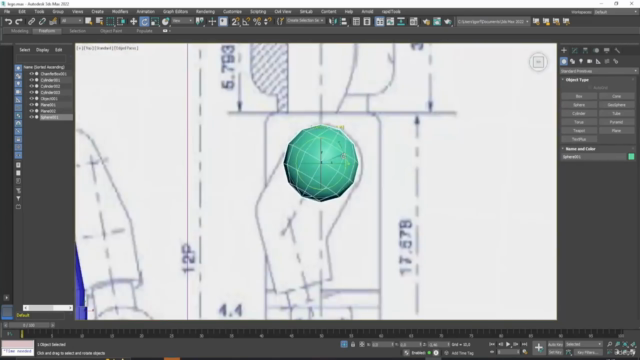Activate the Select and Move tool
Image resolution: width=640 pixels, height=360 pixels.
point(133,22)
